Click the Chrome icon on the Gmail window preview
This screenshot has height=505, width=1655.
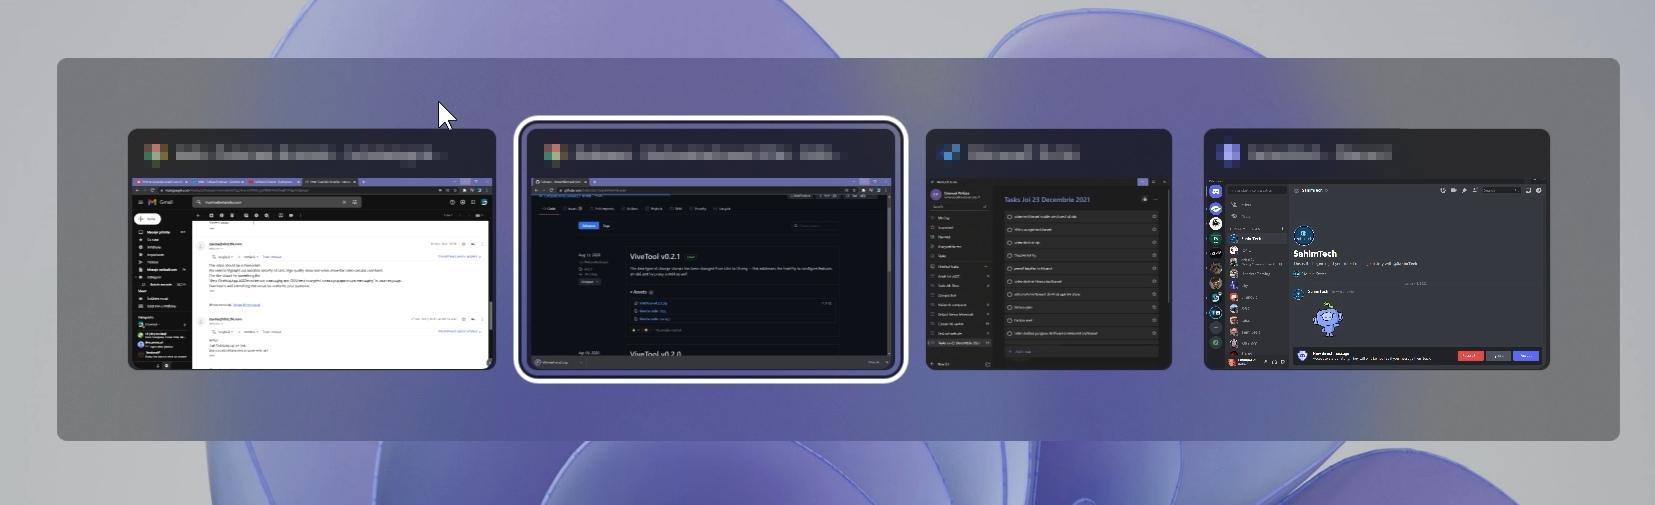coord(155,153)
